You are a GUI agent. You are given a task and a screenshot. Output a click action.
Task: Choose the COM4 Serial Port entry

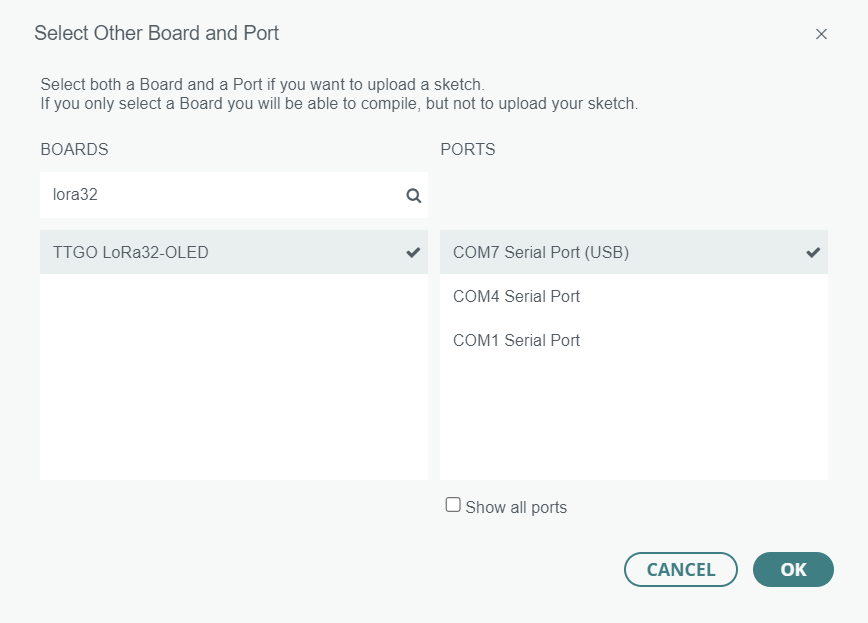coord(516,297)
